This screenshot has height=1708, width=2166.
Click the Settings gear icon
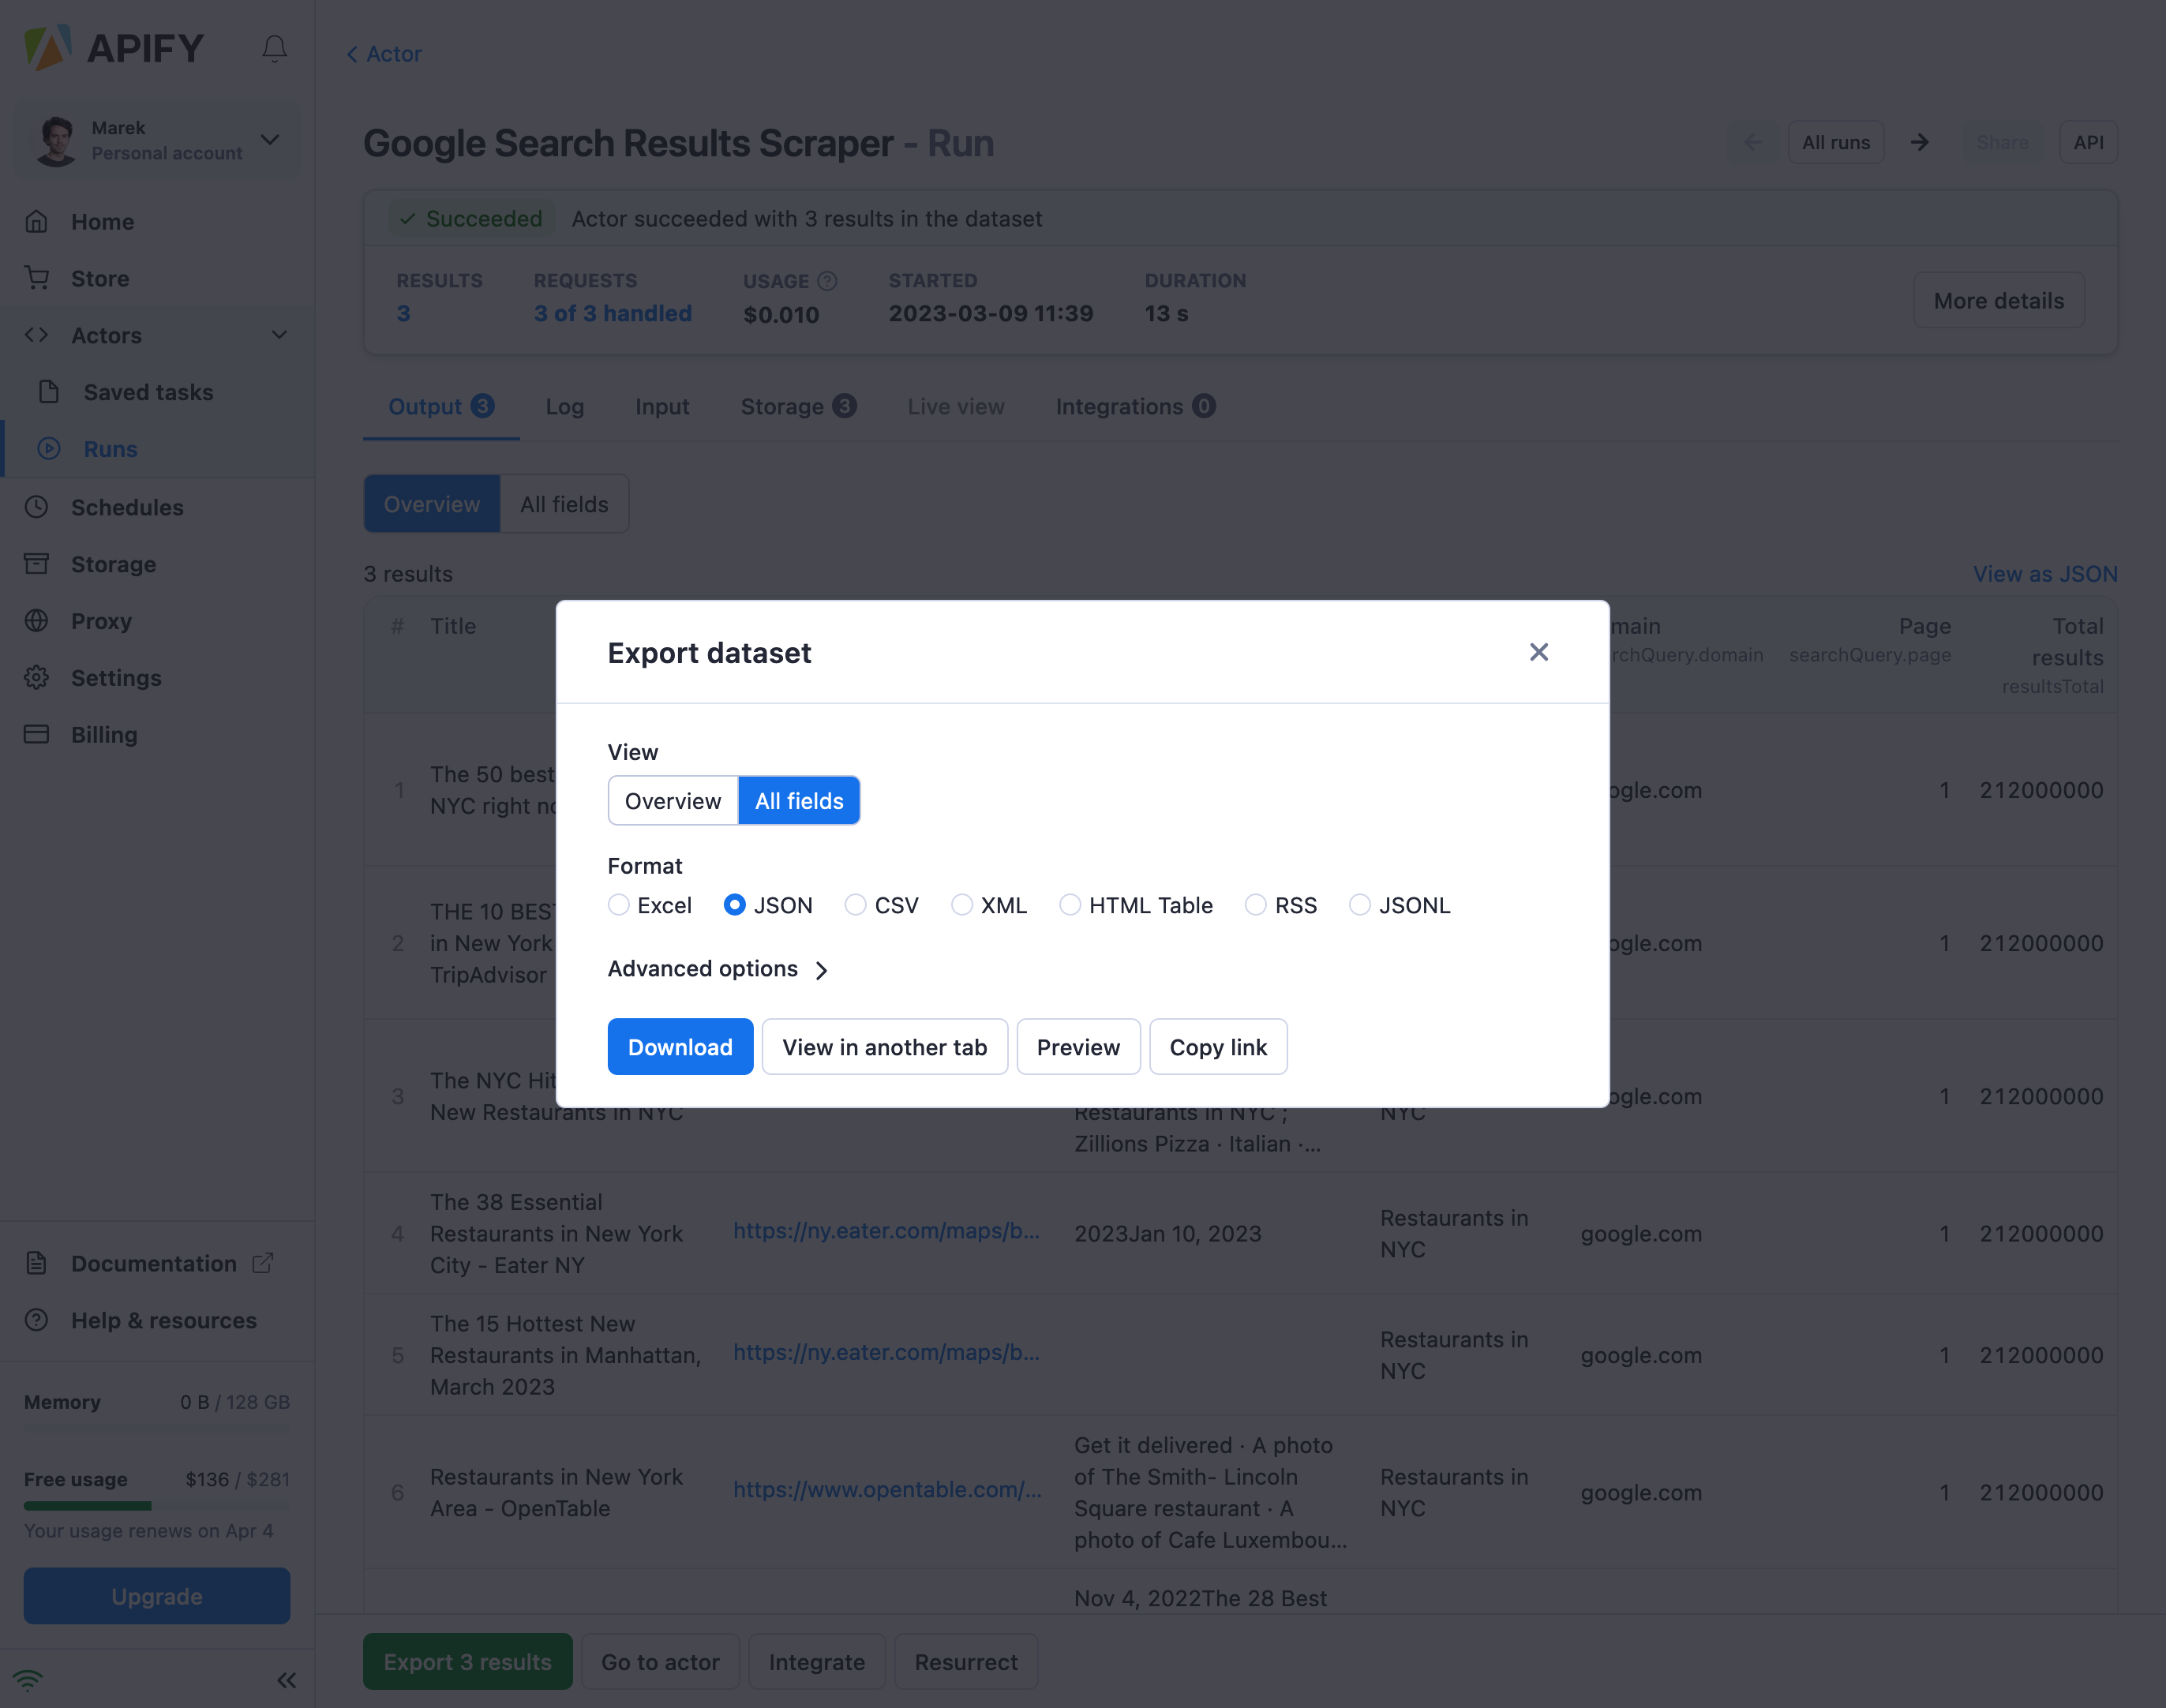coord(37,677)
